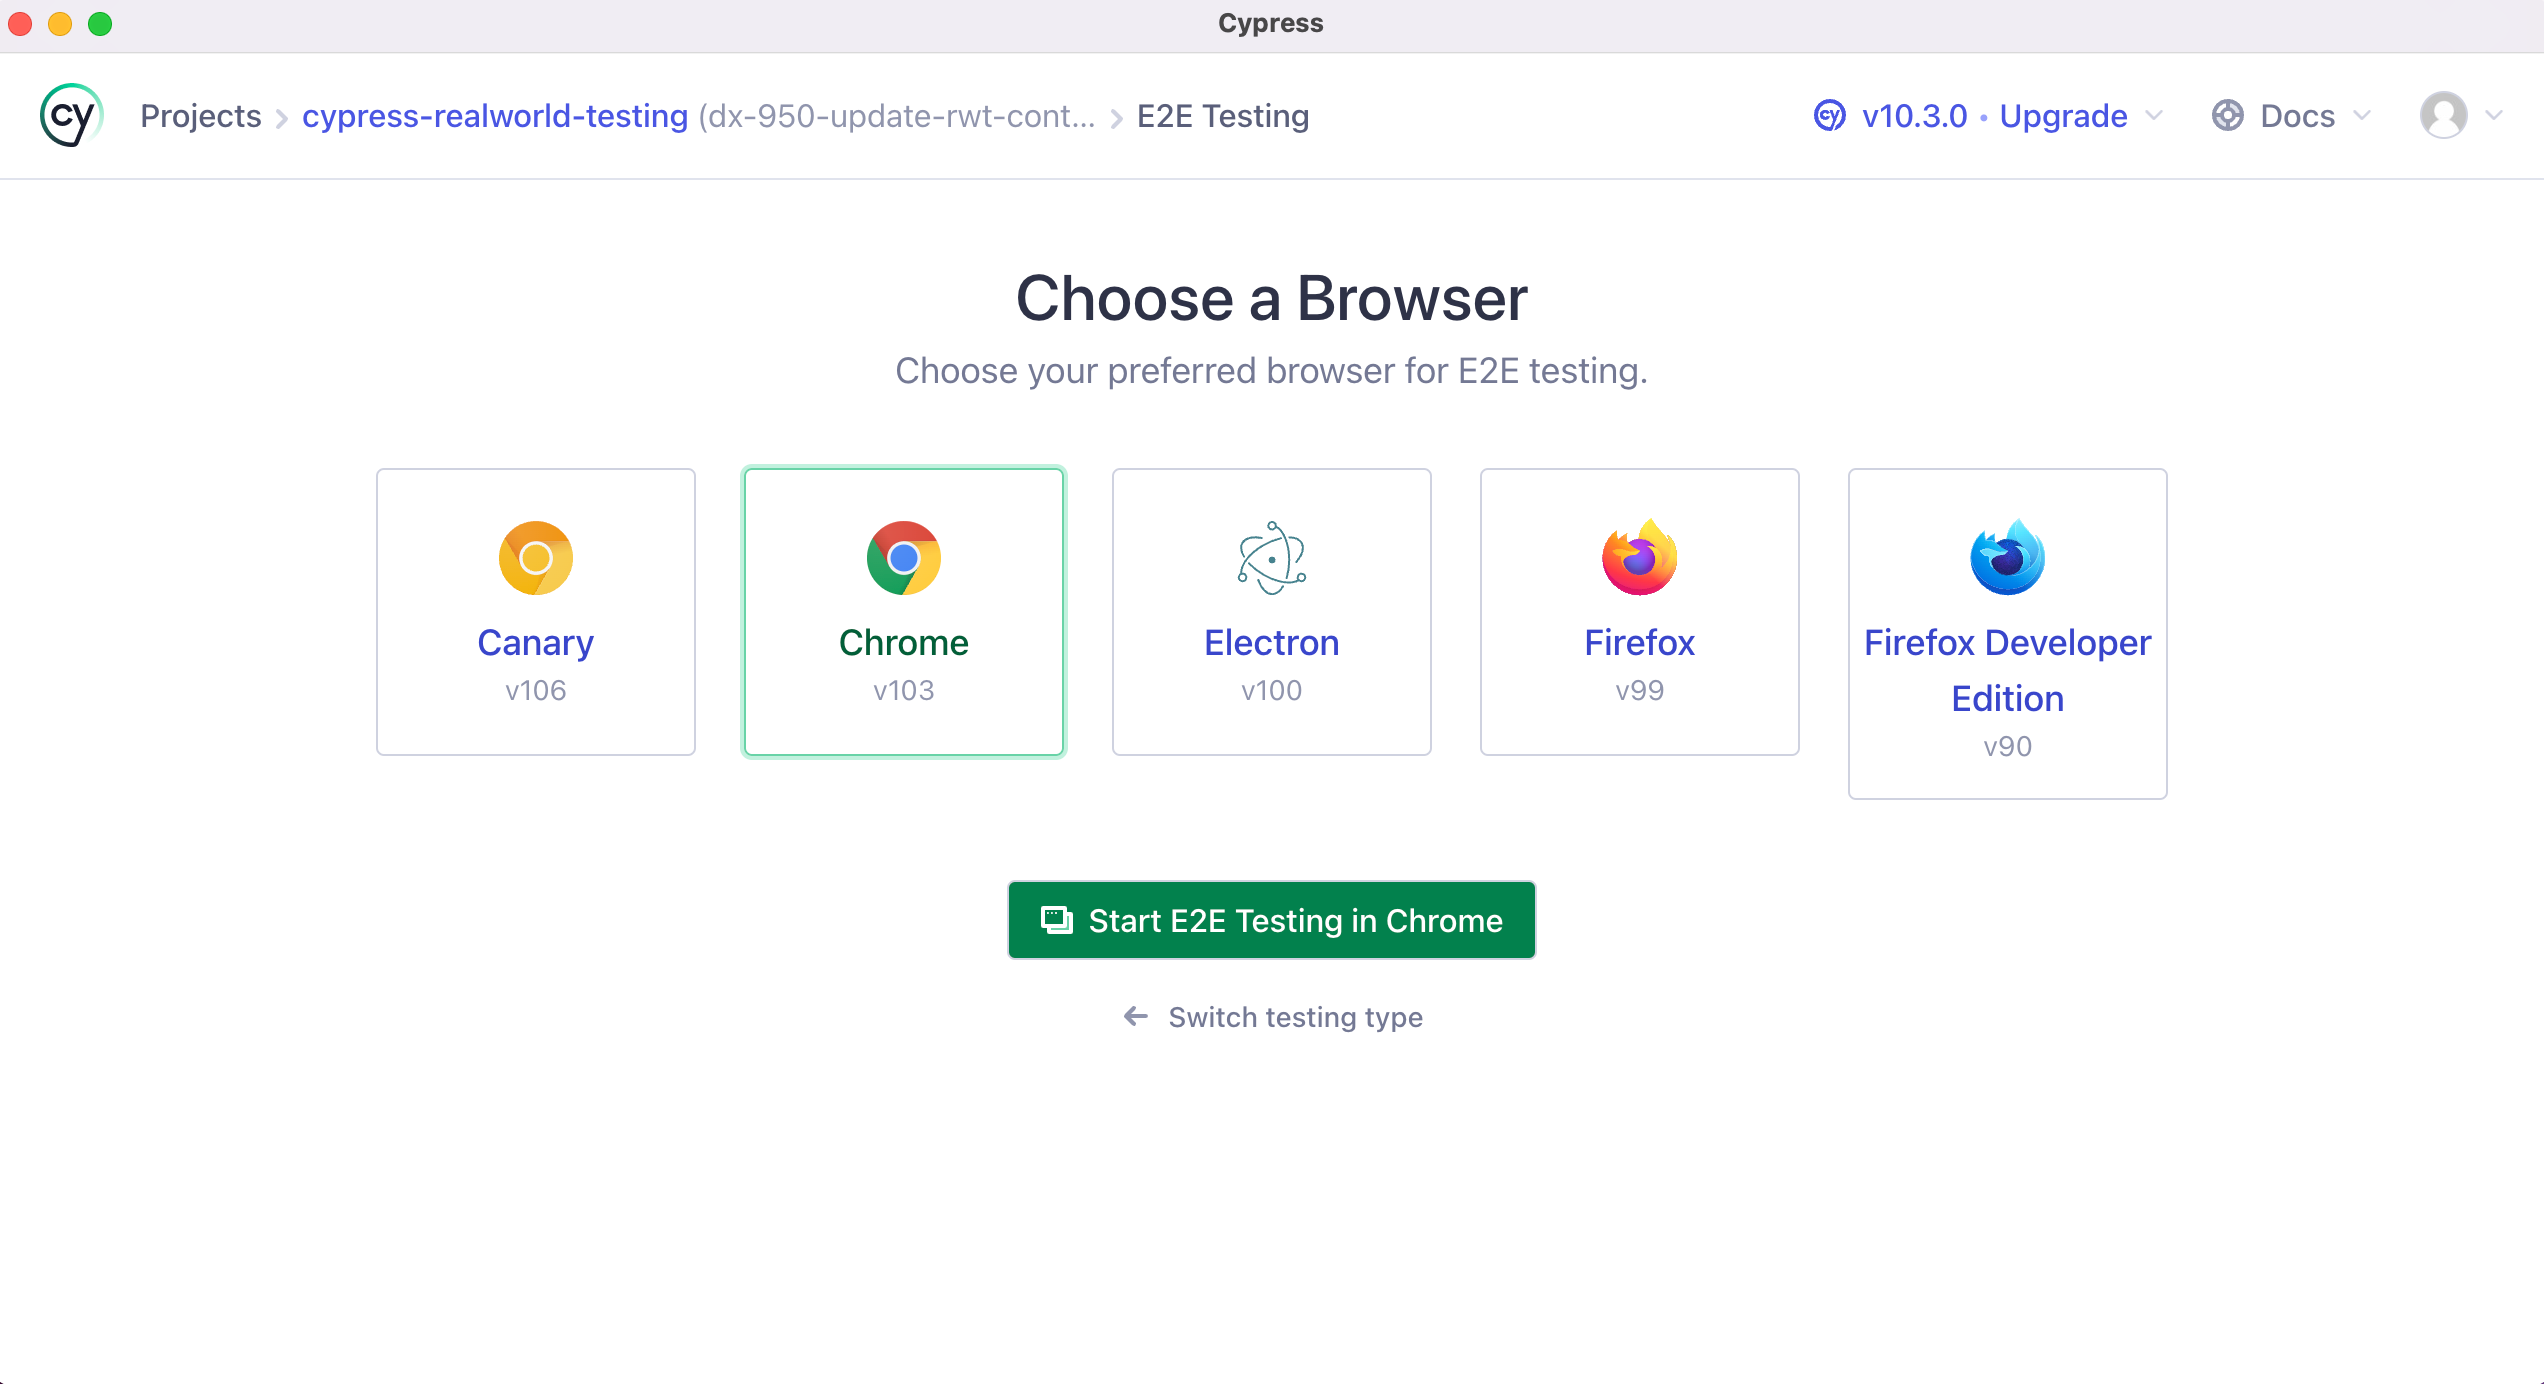
Task: Select the Electron atom icon
Action: pos(1271,558)
